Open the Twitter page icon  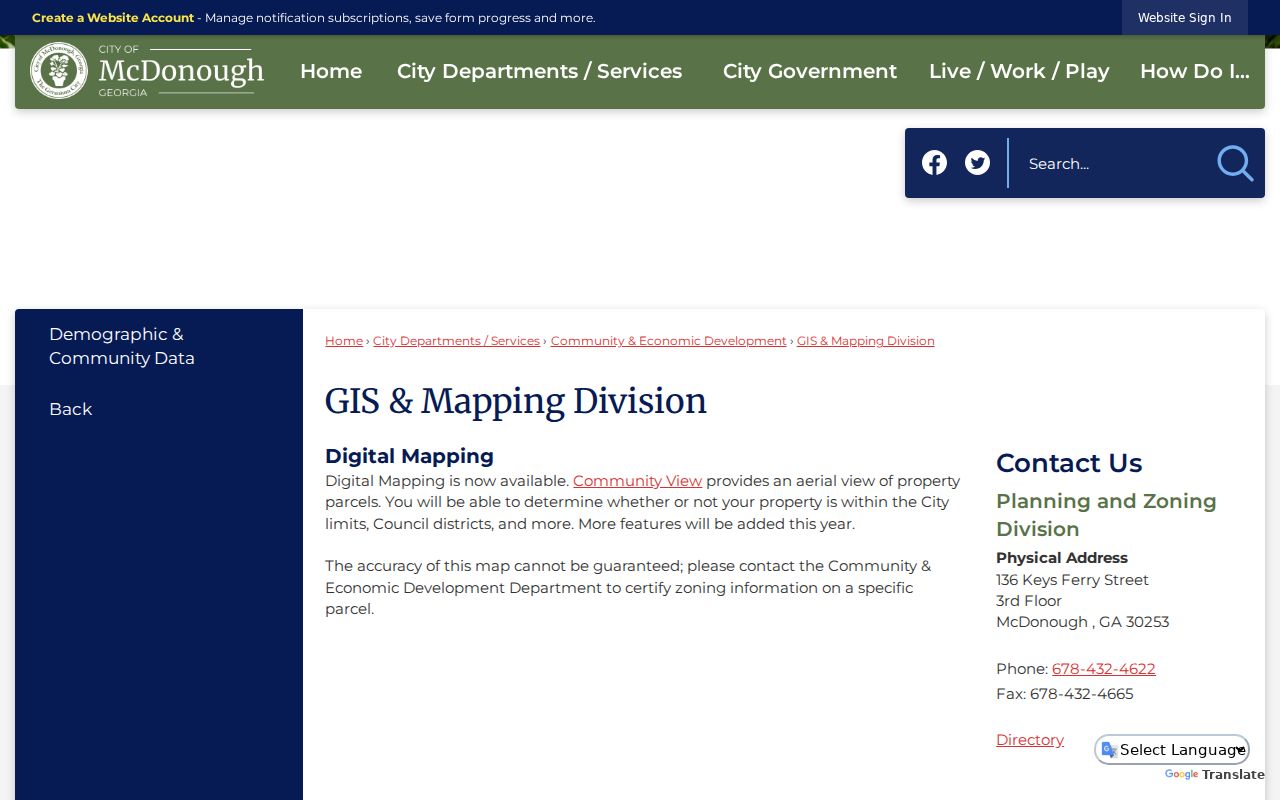pos(977,163)
